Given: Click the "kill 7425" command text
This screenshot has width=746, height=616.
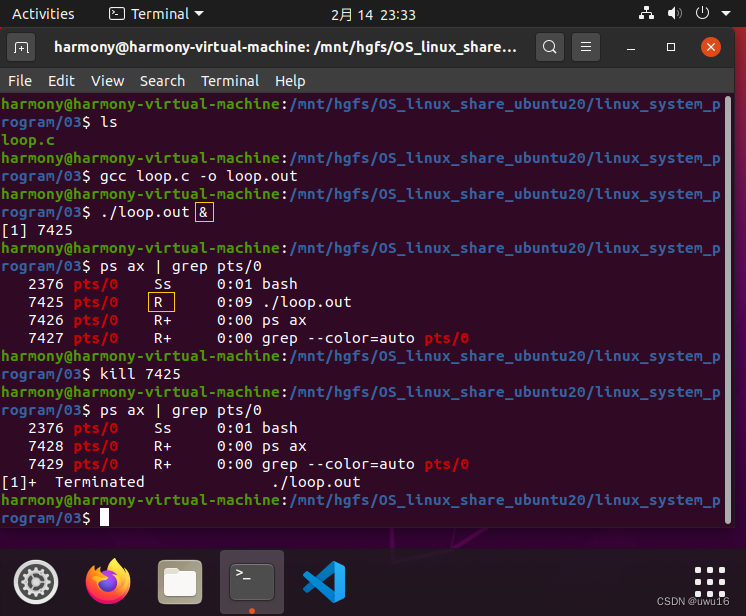Looking at the screenshot, I should pos(140,374).
